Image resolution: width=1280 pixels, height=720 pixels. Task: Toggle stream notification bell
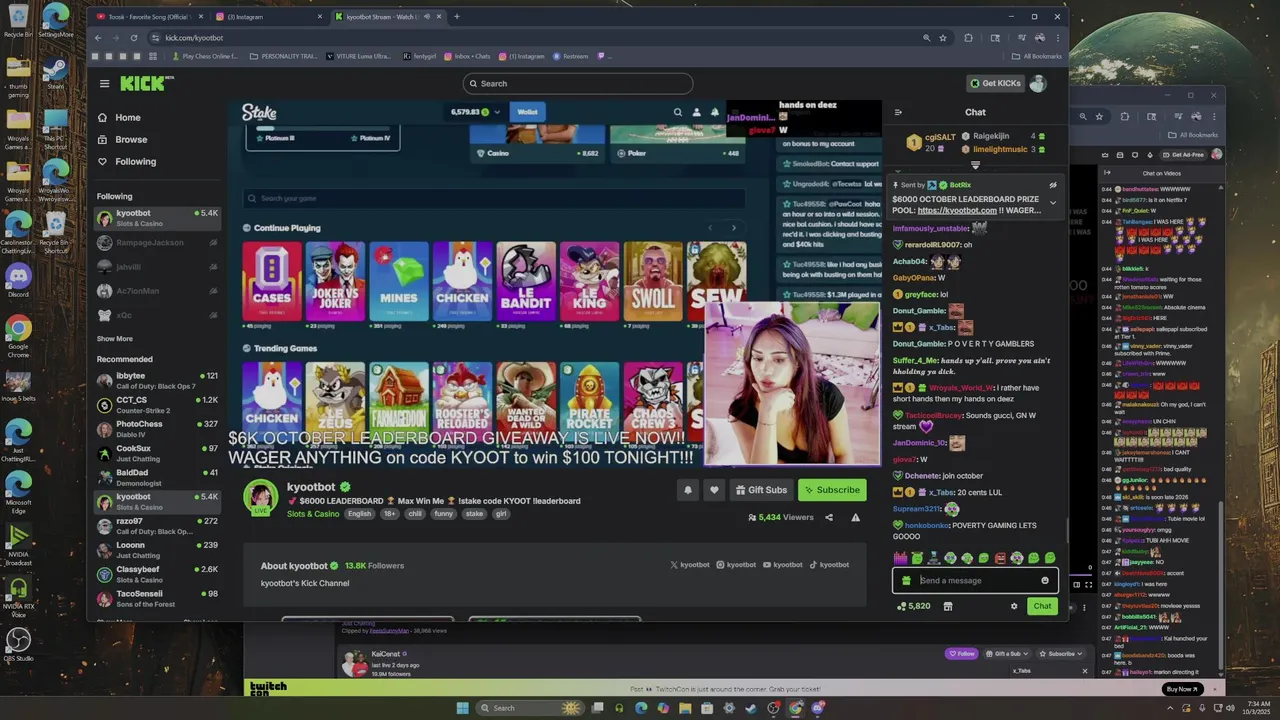pyautogui.click(x=688, y=490)
